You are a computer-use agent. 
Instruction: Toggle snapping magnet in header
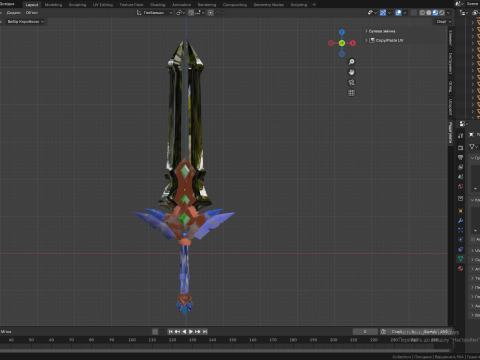(x=191, y=13)
